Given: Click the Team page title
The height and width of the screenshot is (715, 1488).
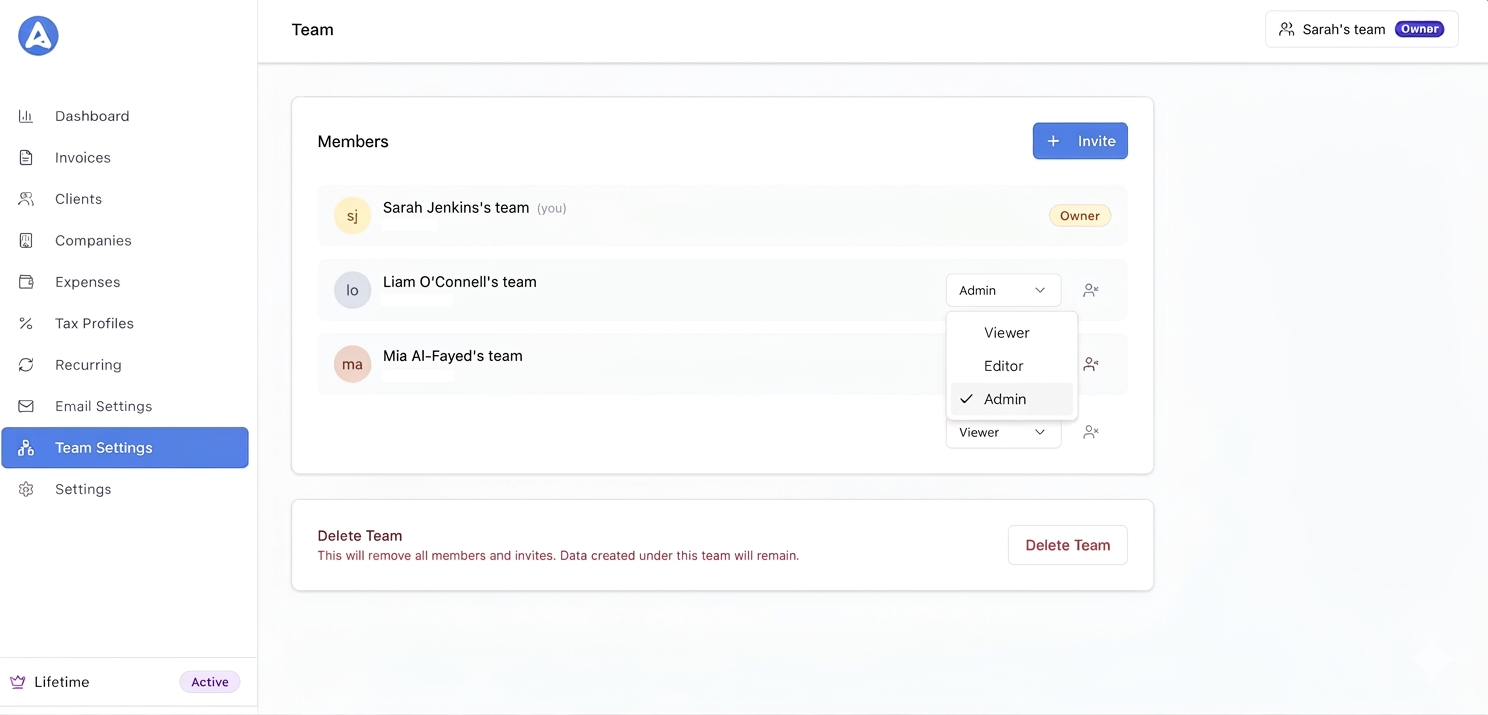Looking at the screenshot, I should (312, 30).
